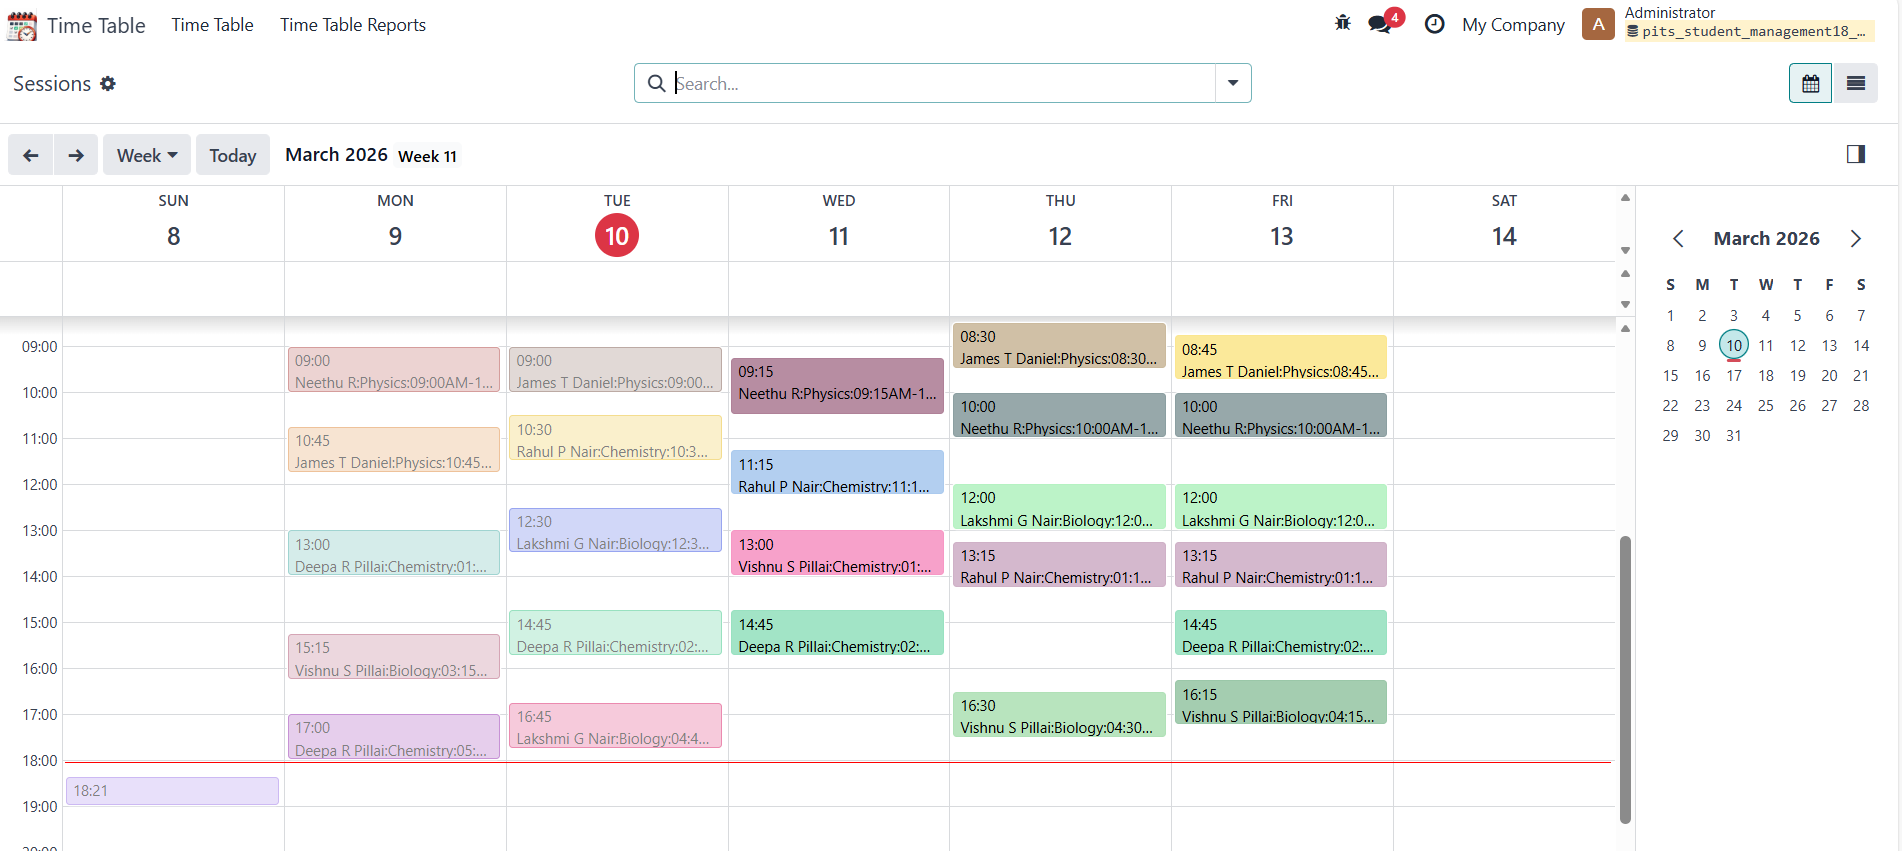Open the Sessions settings gear
The height and width of the screenshot is (851, 1902).
[108, 84]
